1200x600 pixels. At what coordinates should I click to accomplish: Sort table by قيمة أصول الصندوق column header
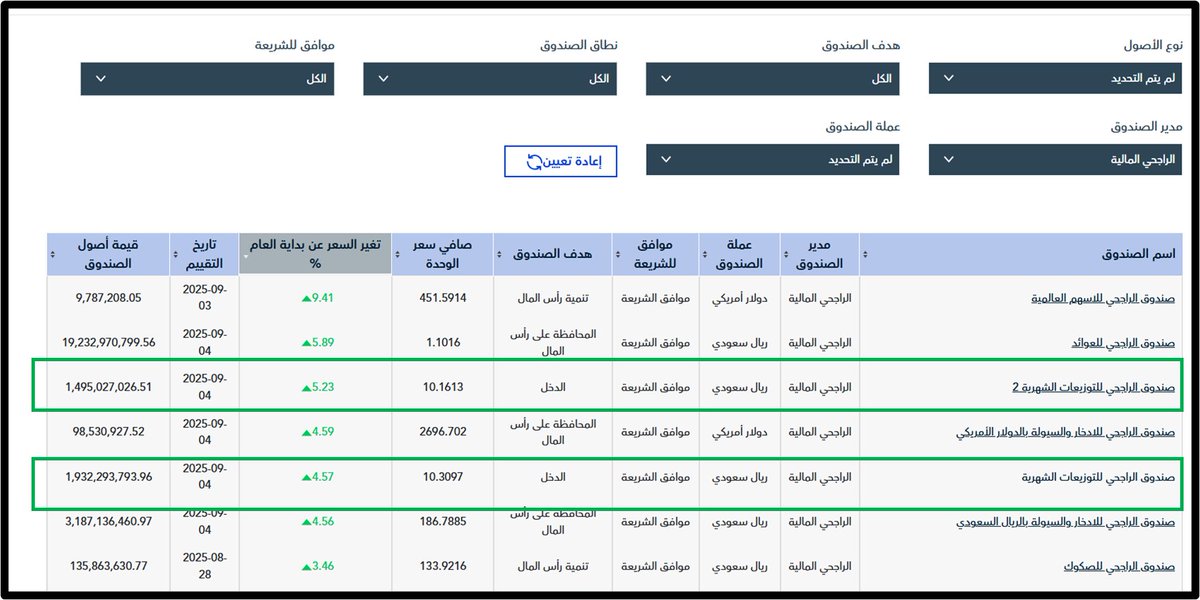pos(108,254)
